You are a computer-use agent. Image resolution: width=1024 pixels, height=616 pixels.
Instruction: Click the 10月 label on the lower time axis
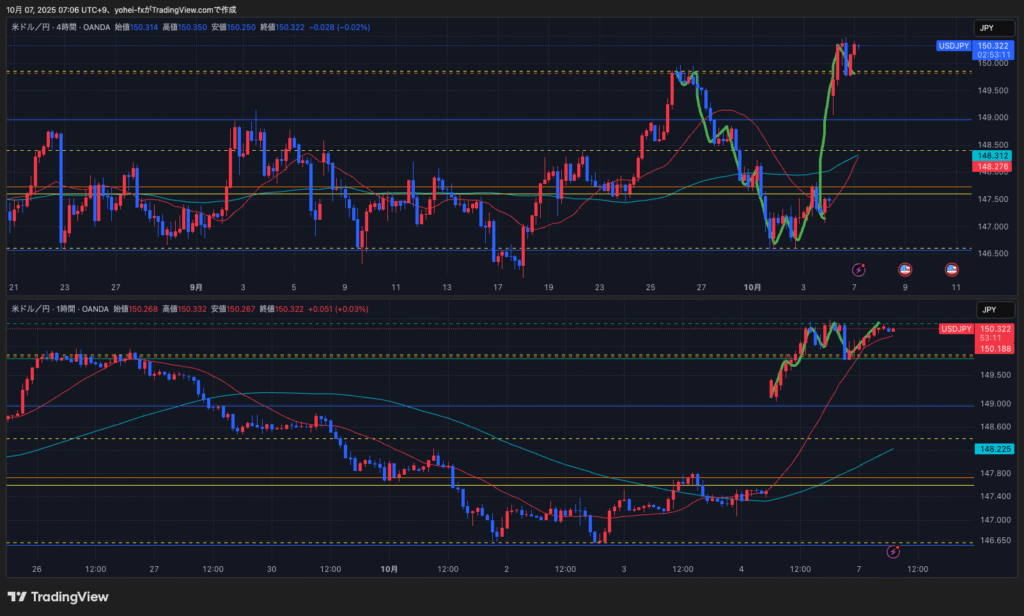coord(390,569)
